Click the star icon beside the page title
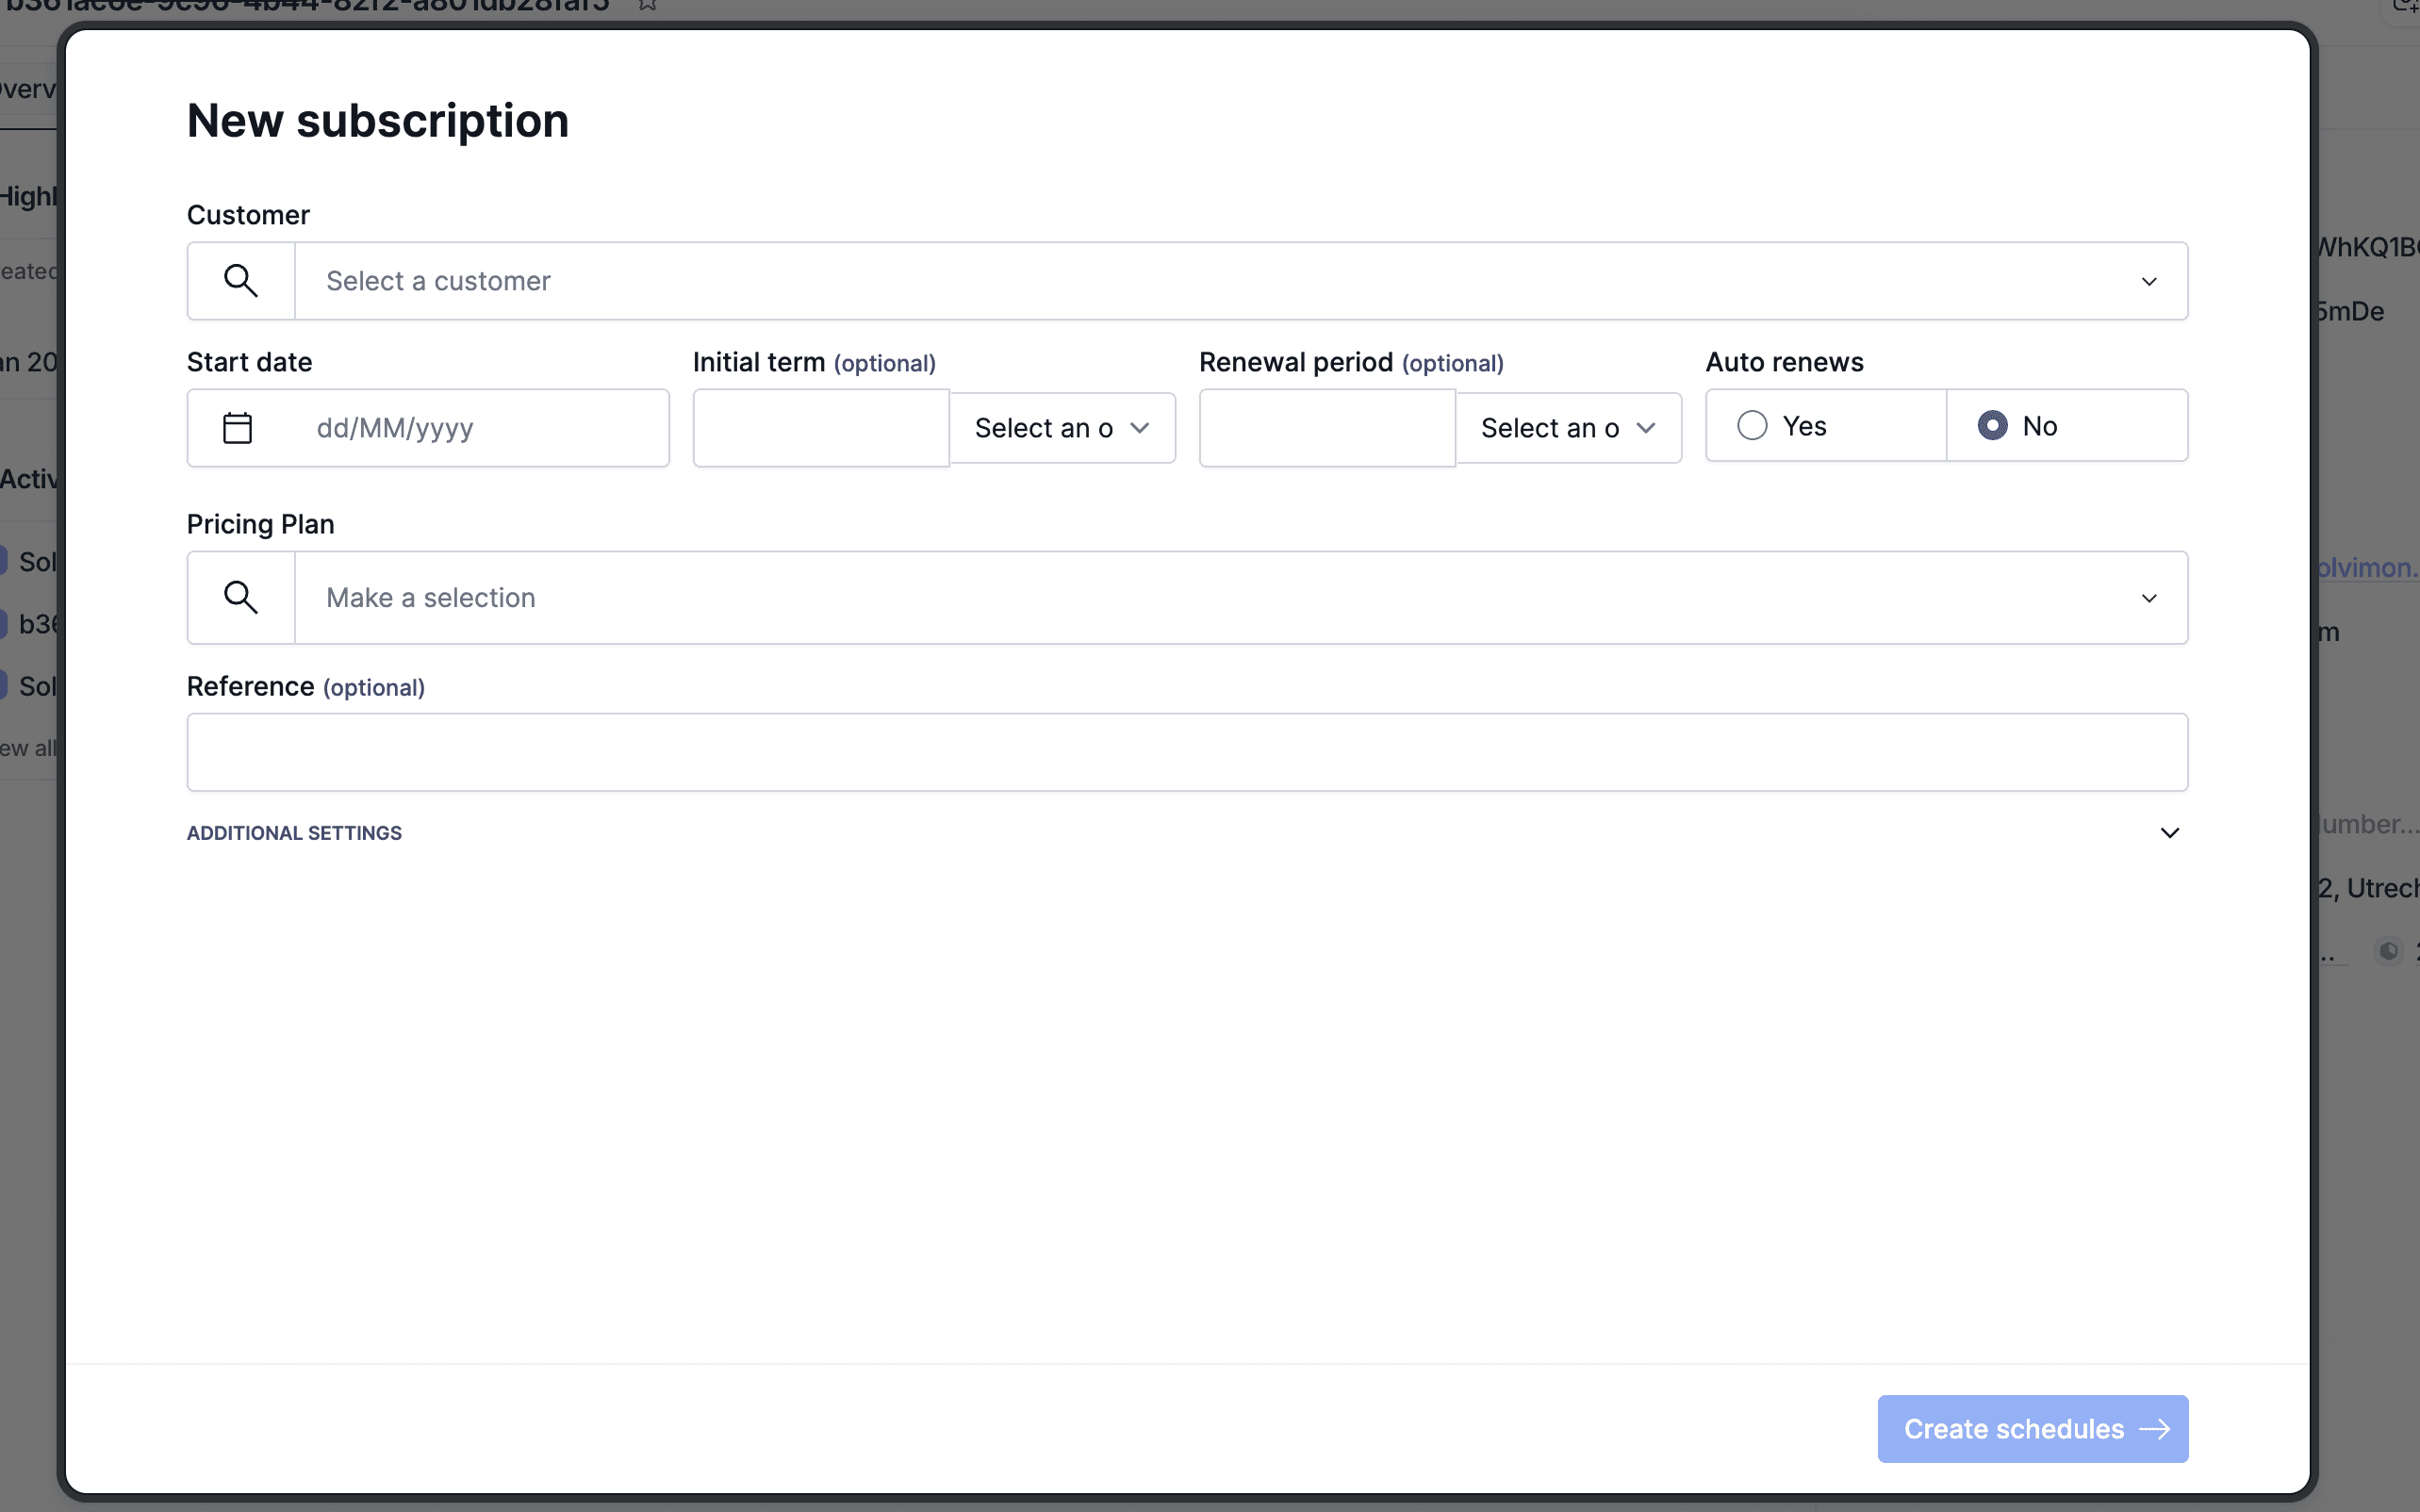This screenshot has height=1512, width=2420. click(x=647, y=5)
